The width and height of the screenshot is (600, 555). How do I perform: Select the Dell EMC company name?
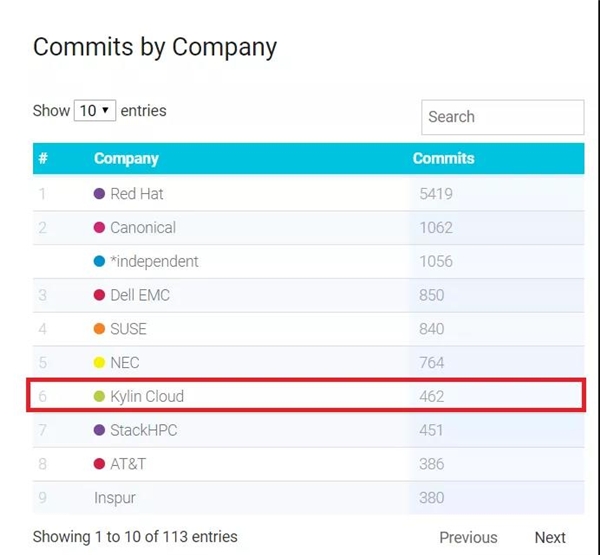tap(140, 295)
